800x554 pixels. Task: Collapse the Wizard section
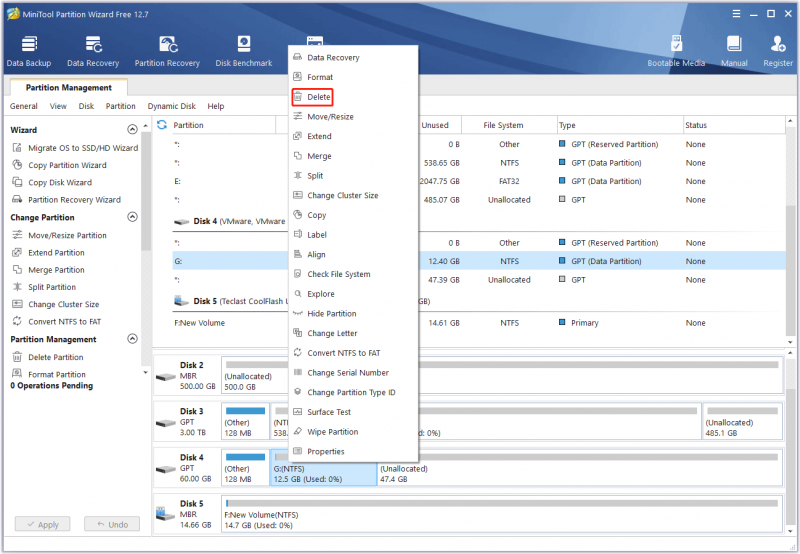point(132,130)
